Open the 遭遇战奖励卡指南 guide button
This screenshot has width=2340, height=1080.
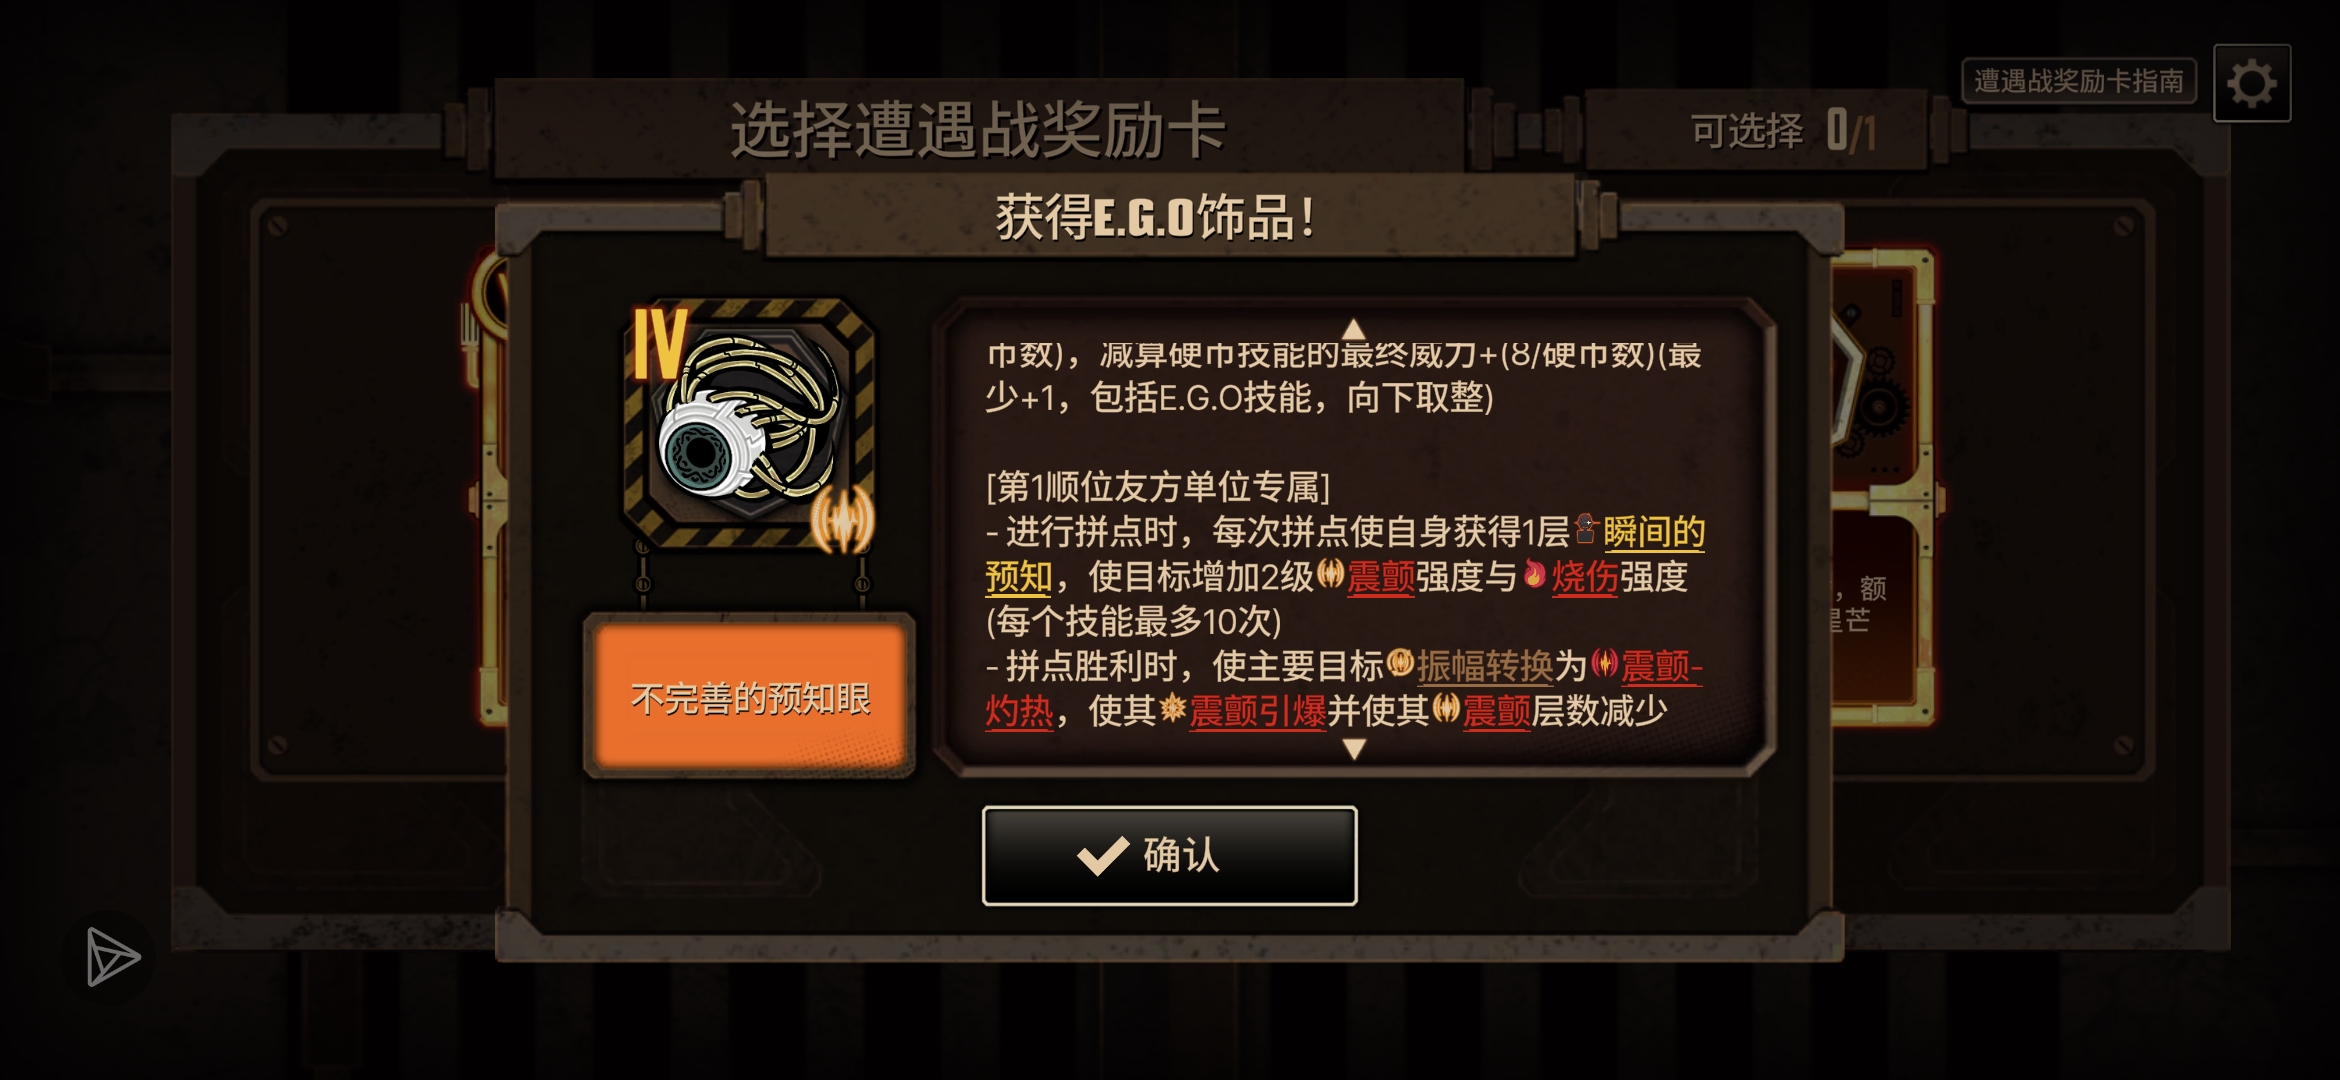2079,81
